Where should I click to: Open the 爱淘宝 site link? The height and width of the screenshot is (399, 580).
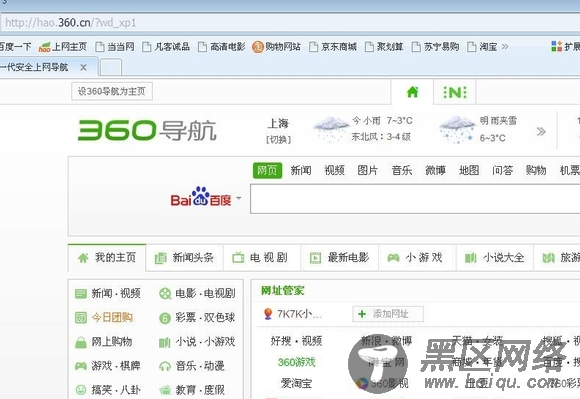click(x=296, y=383)
